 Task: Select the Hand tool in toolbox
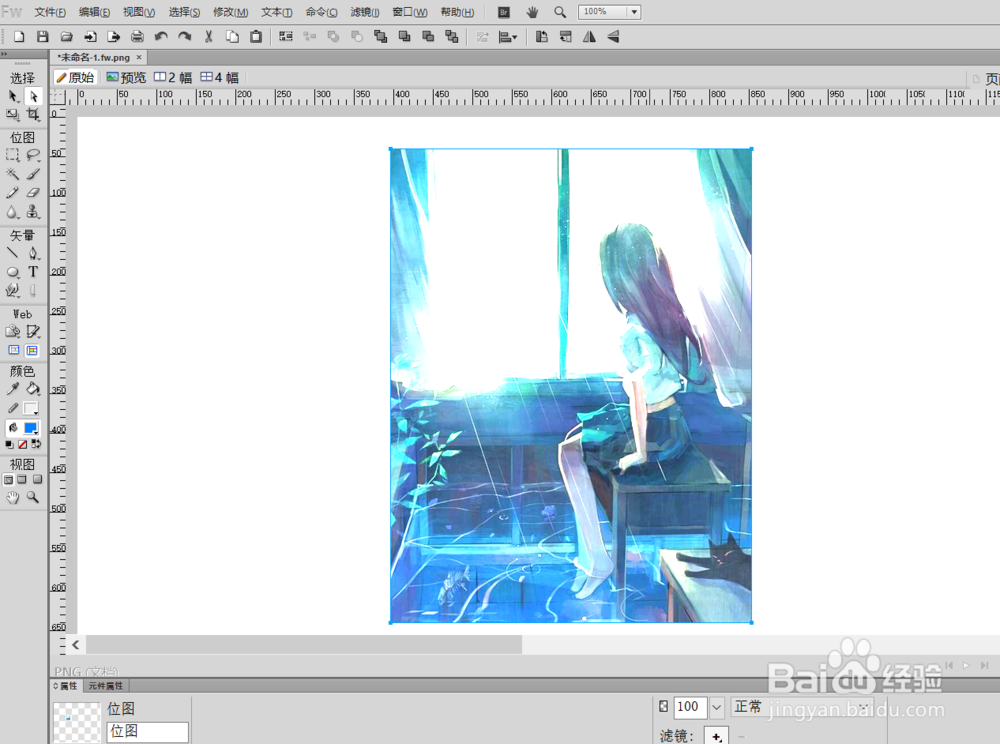[x=13, y=498]
